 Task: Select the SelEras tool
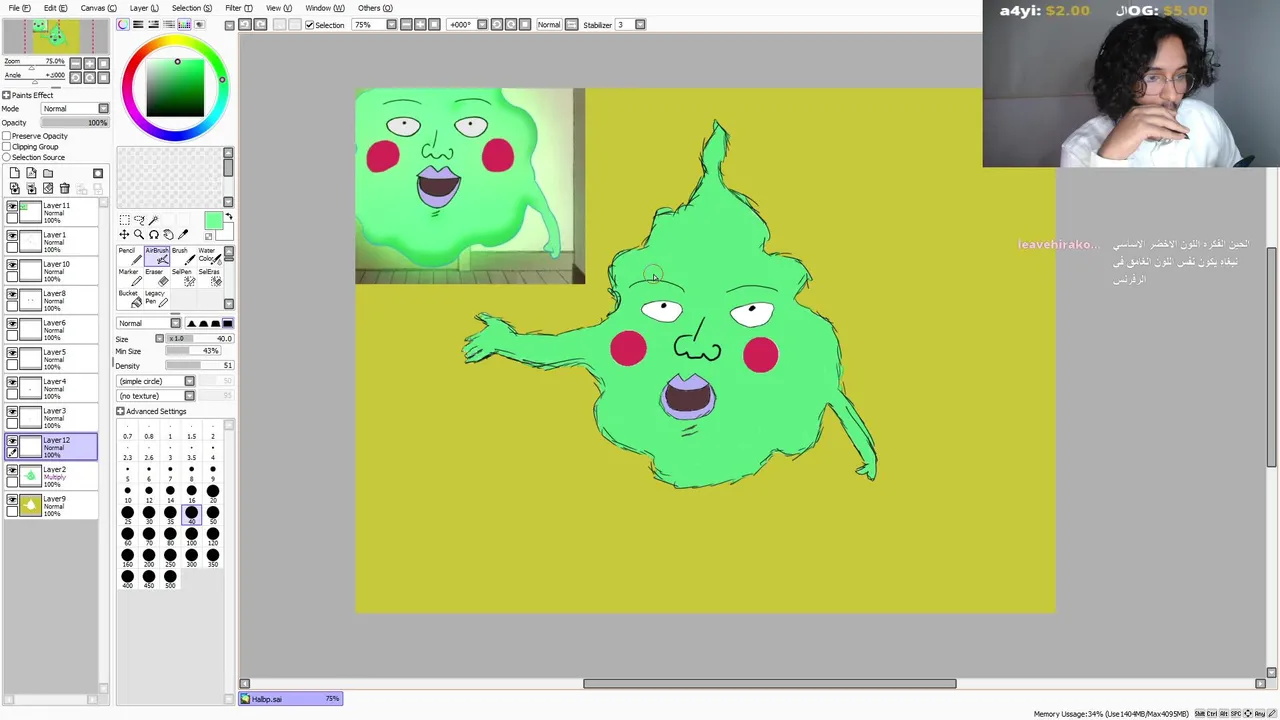208,277
